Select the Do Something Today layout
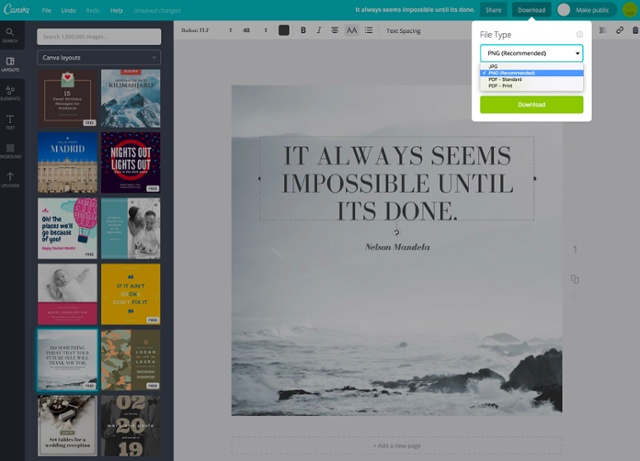Screen dimensions: 640x461 (67, 360)
